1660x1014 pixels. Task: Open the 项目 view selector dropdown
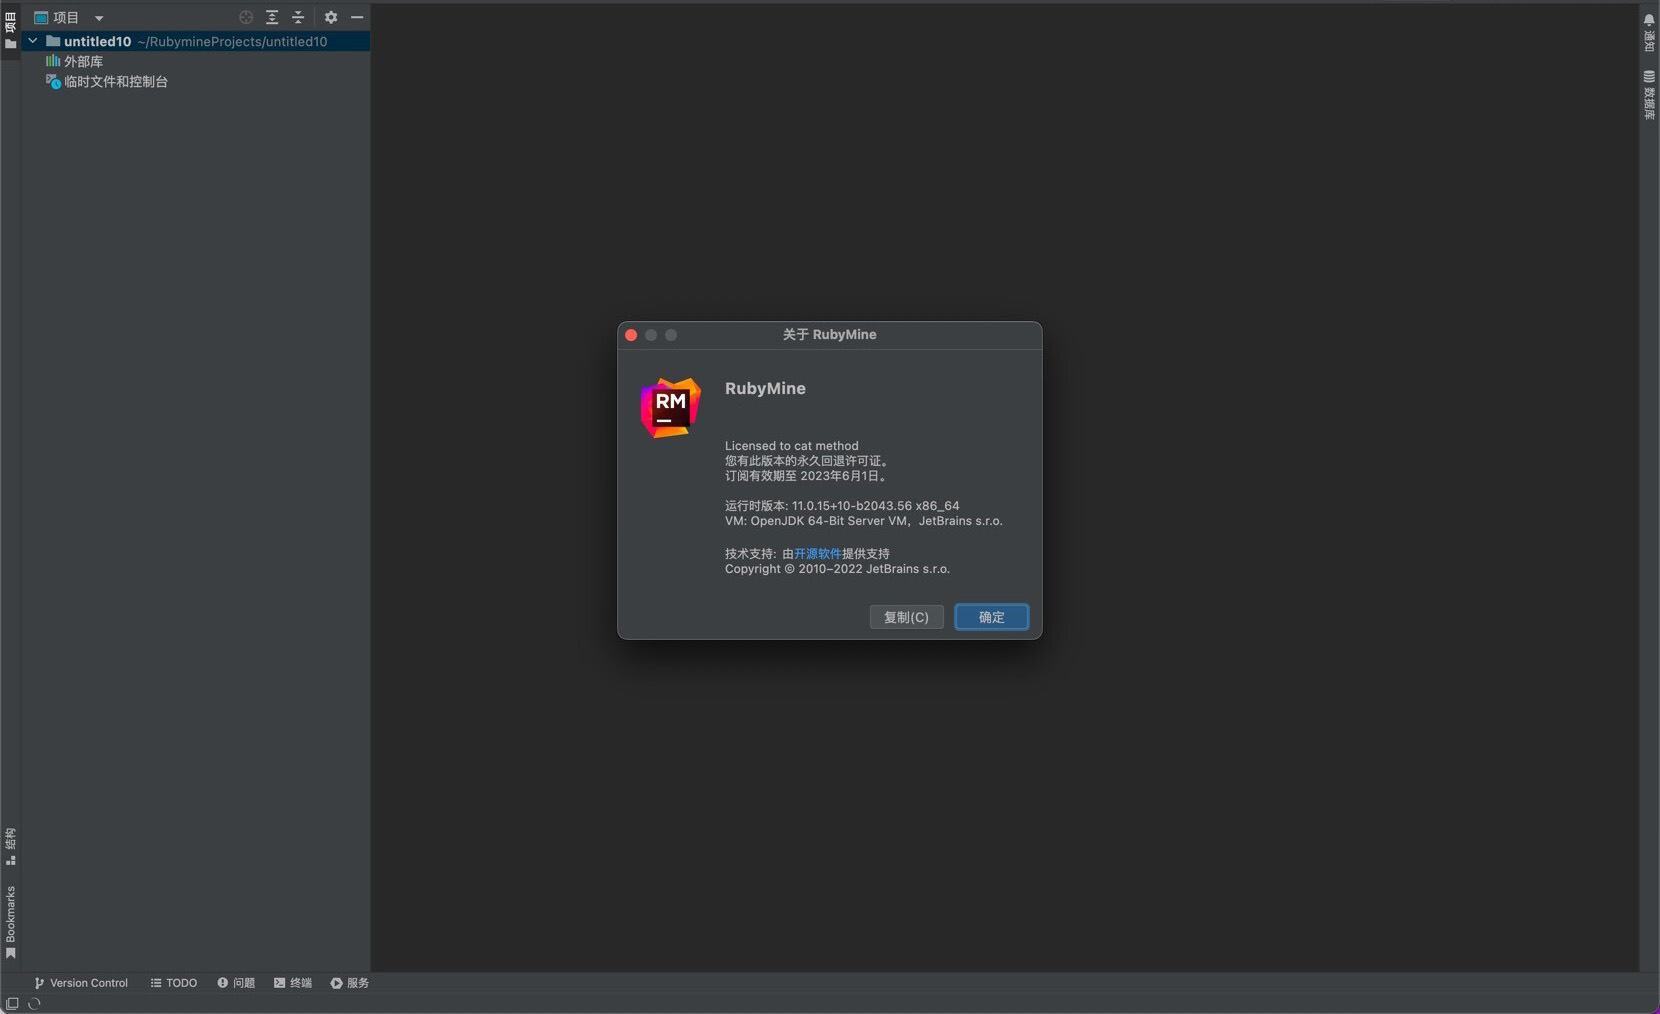[69, 17]
